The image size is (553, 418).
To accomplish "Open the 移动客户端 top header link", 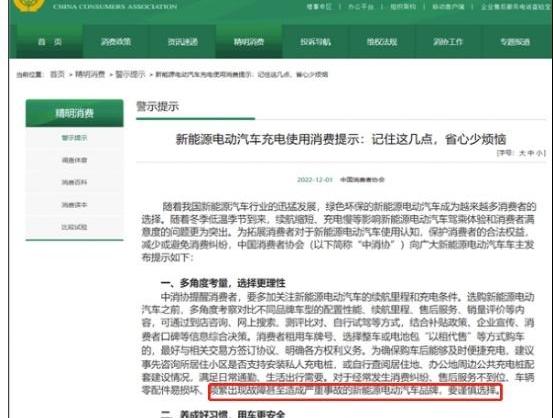I will [x=448, y=6].
